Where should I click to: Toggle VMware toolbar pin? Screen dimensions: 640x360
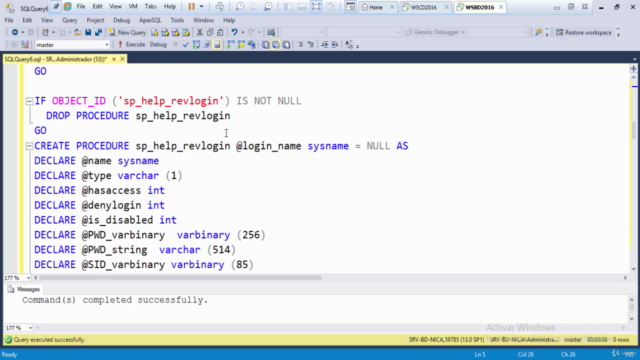(56, 7)
